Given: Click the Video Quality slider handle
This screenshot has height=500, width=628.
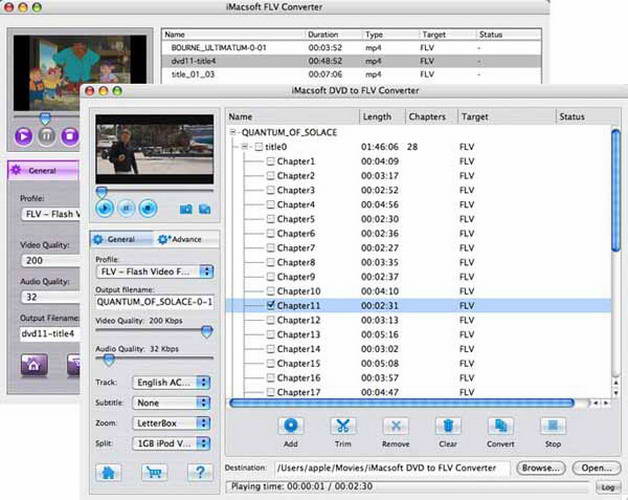Looking at the screenshot, I should (x=207, y=331).
